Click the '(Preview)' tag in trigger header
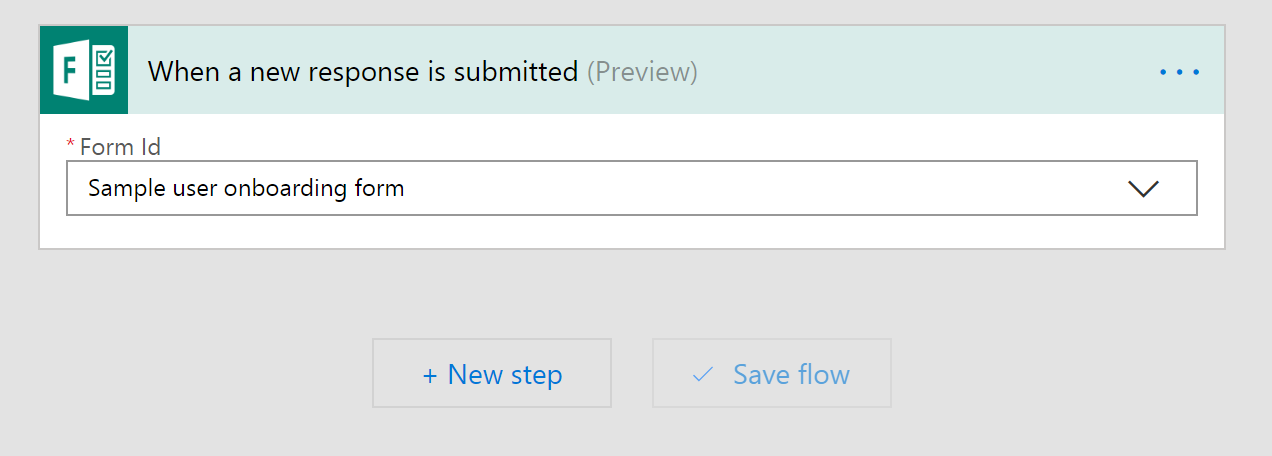 [x=642, y=72]
